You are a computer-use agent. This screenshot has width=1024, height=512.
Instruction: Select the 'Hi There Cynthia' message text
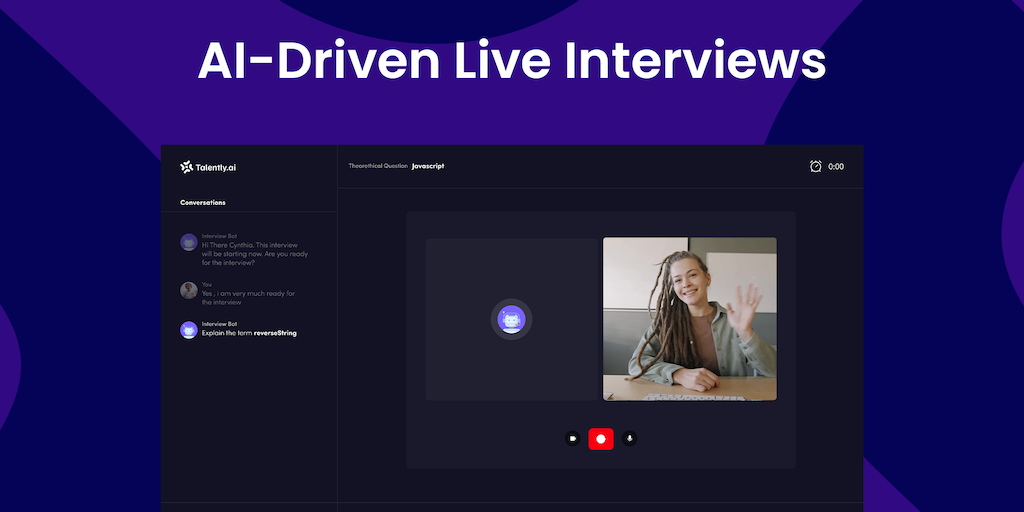[255, 254]
